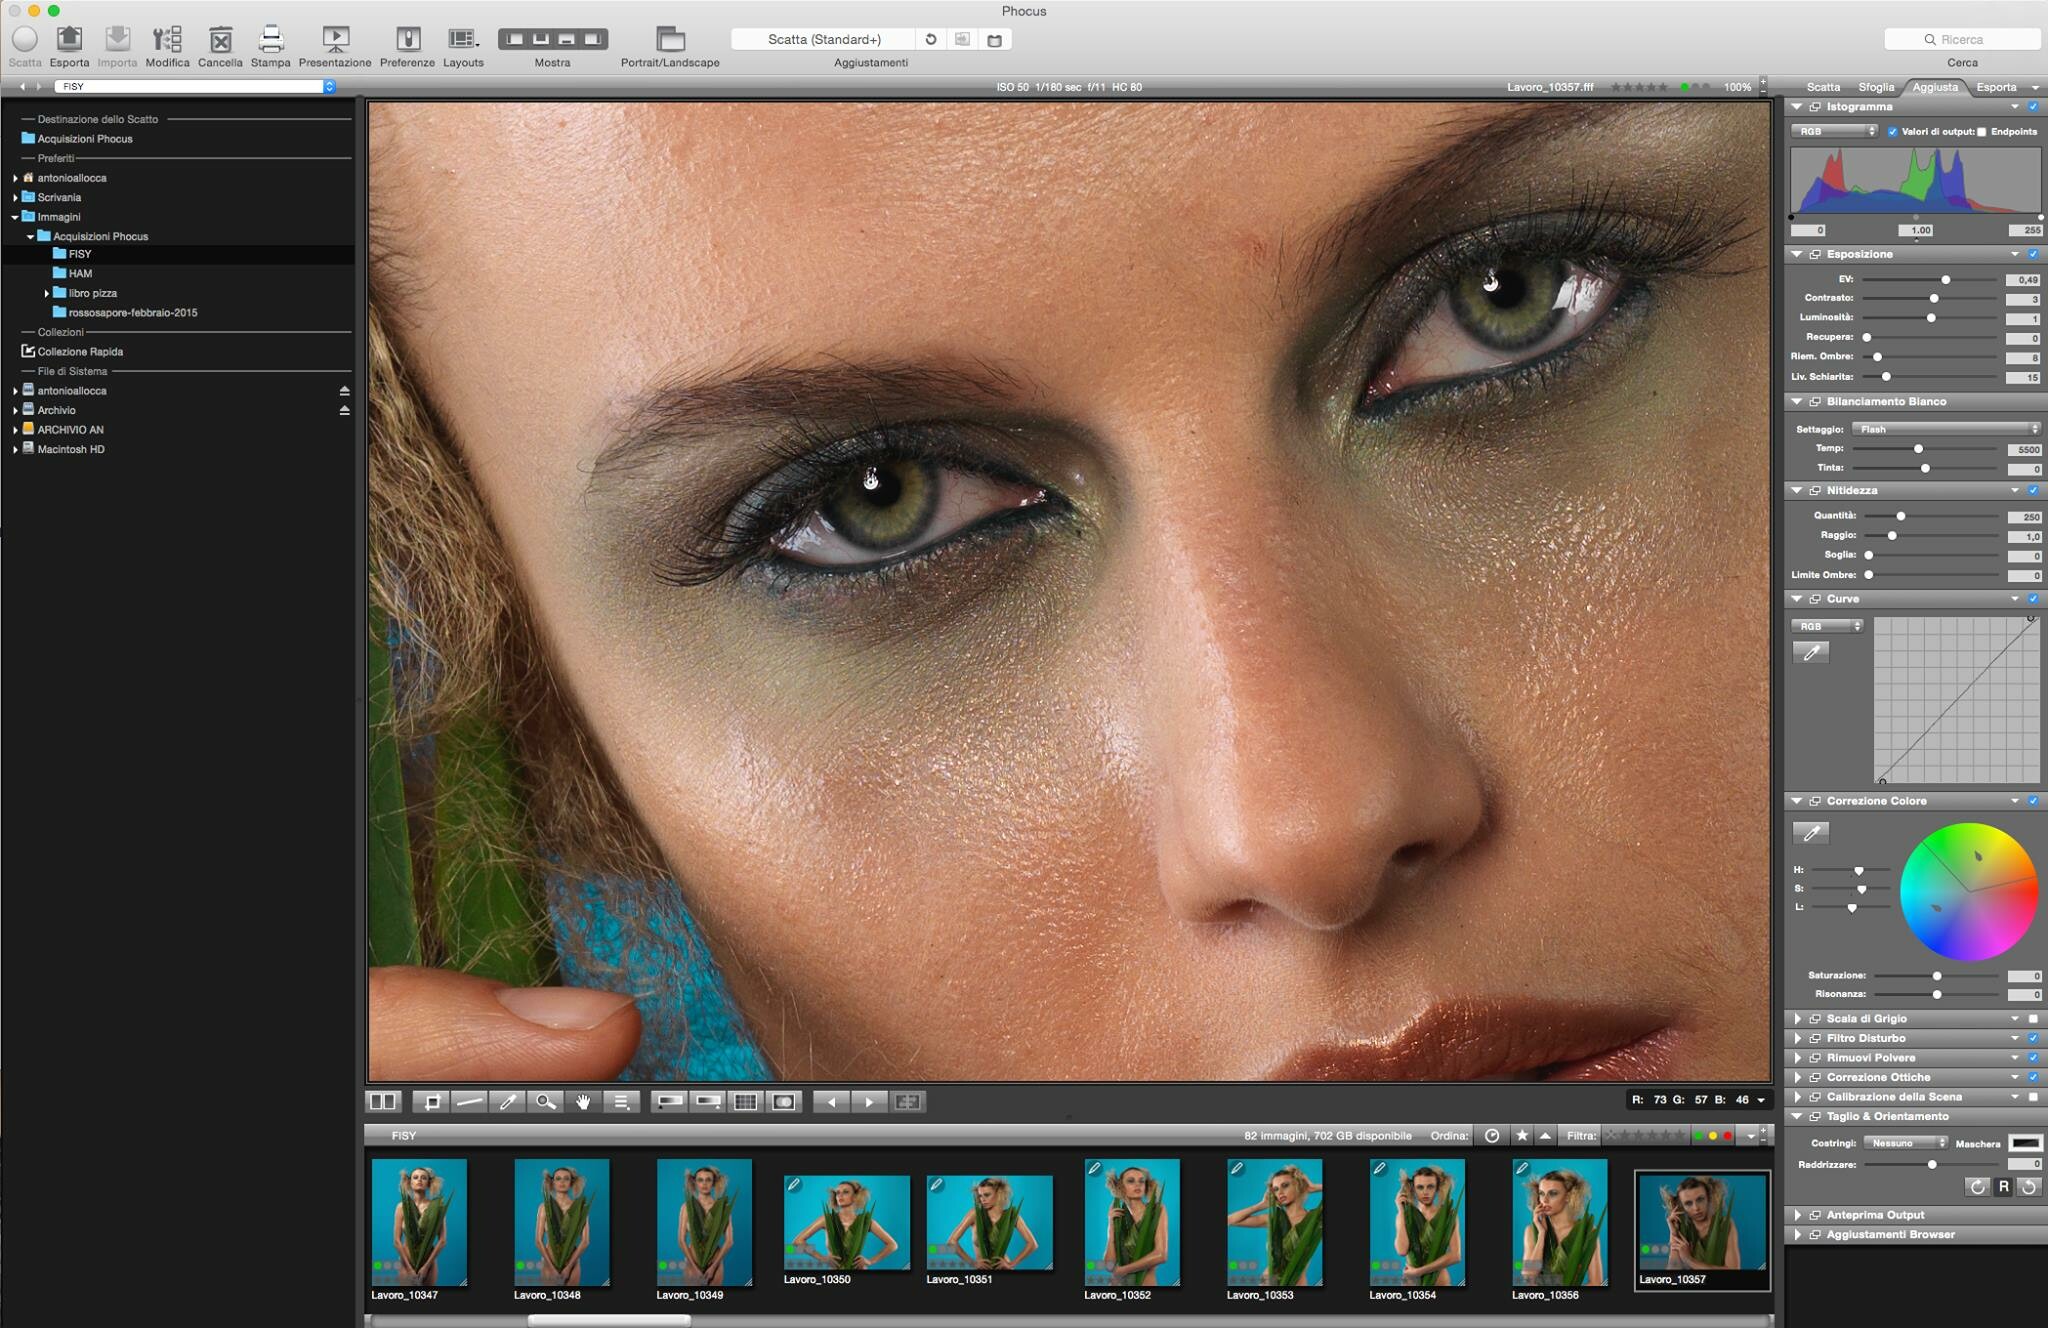Screen dimensions: 2048x1328
Task: Open the Costringi Nessuno dropdown
Action: point(1905,1143)
